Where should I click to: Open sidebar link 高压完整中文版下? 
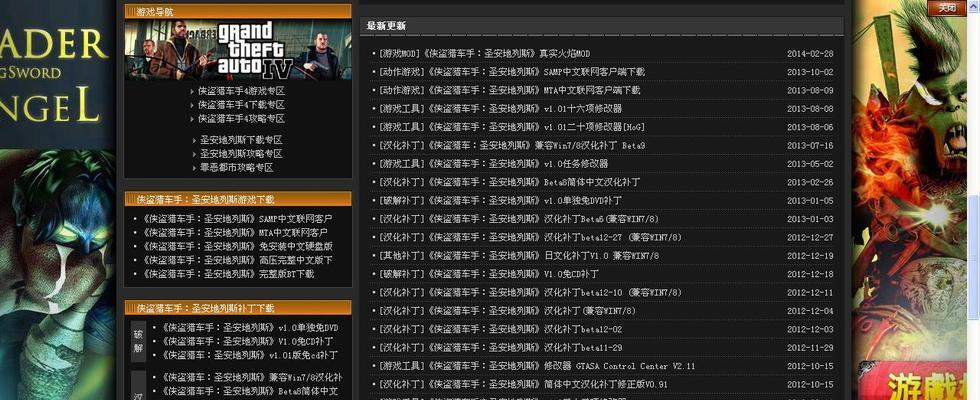pyautogui.click(x=238, y=260)
